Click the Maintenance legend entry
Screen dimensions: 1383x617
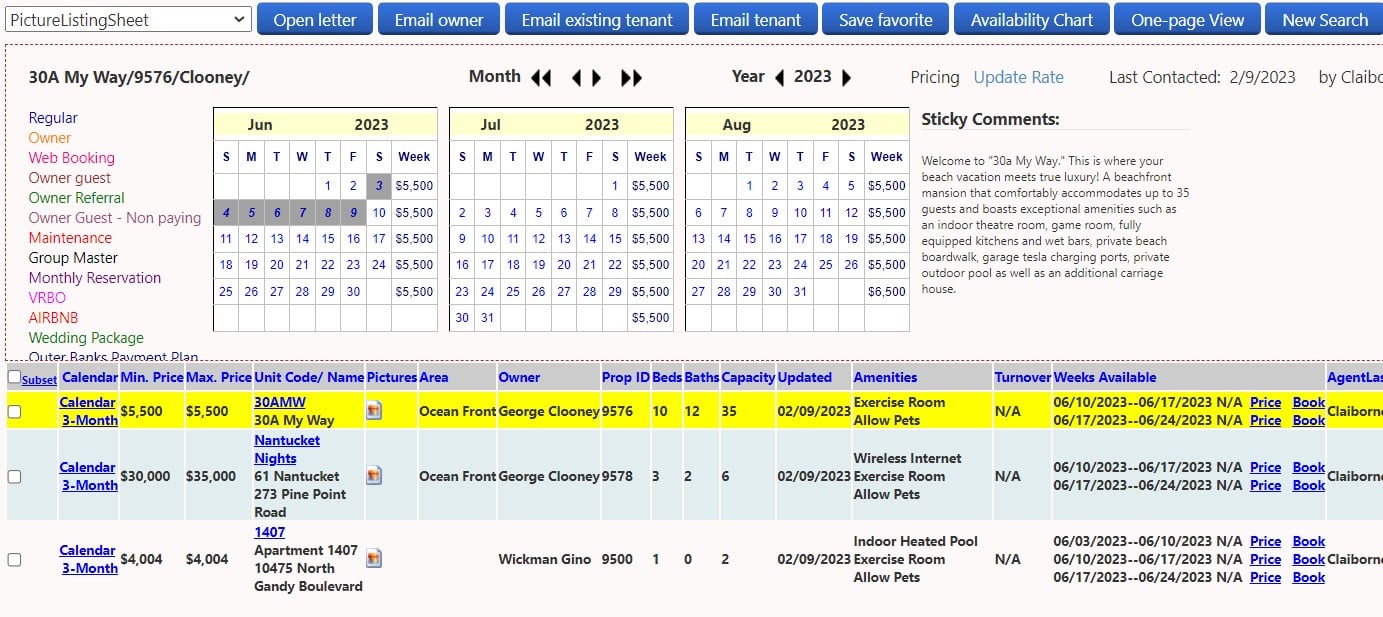pyautogui.click(x=70, y=237)
